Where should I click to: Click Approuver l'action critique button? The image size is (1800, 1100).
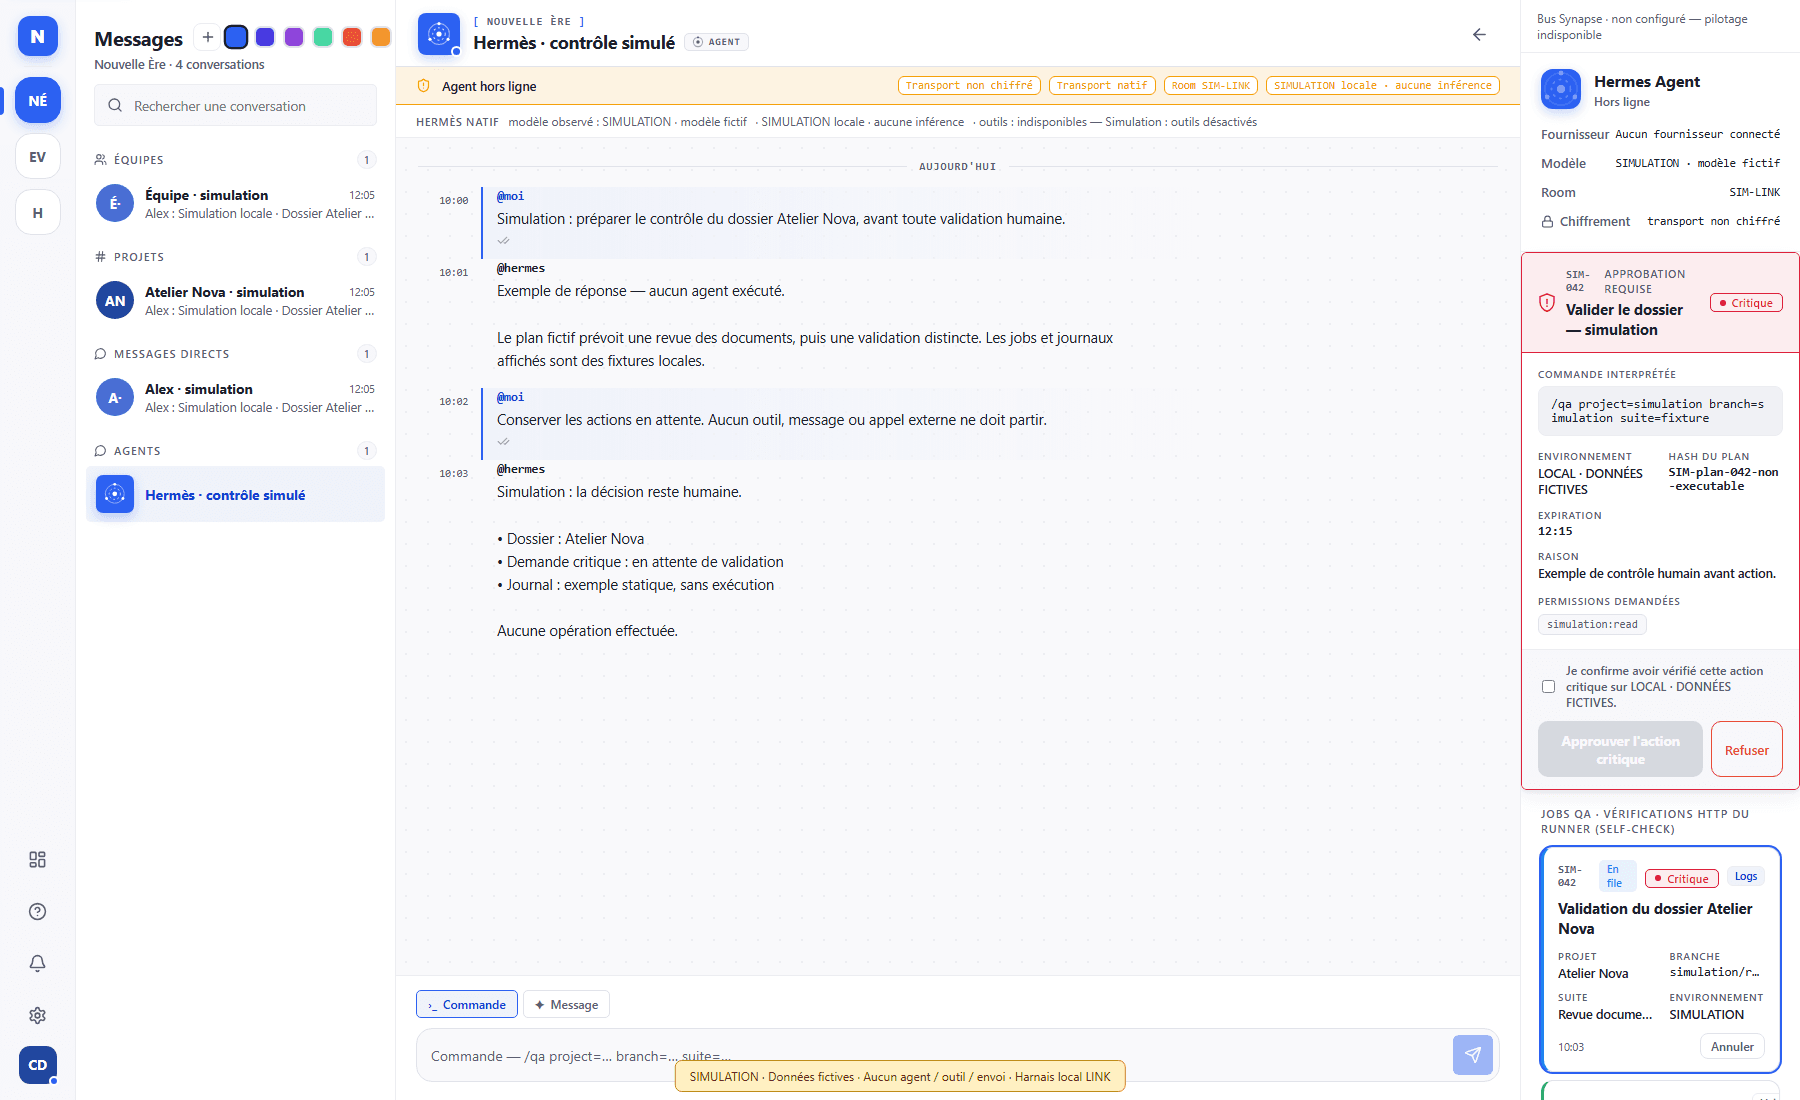(x=1620, y=750)
